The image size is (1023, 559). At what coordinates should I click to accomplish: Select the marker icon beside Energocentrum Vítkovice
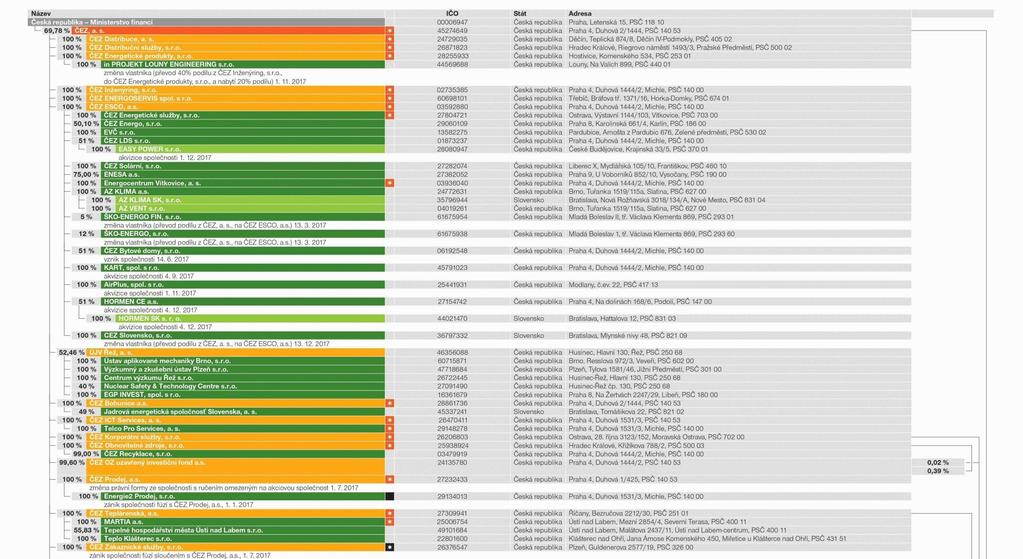pyautogui.click(x=389, y=183)
